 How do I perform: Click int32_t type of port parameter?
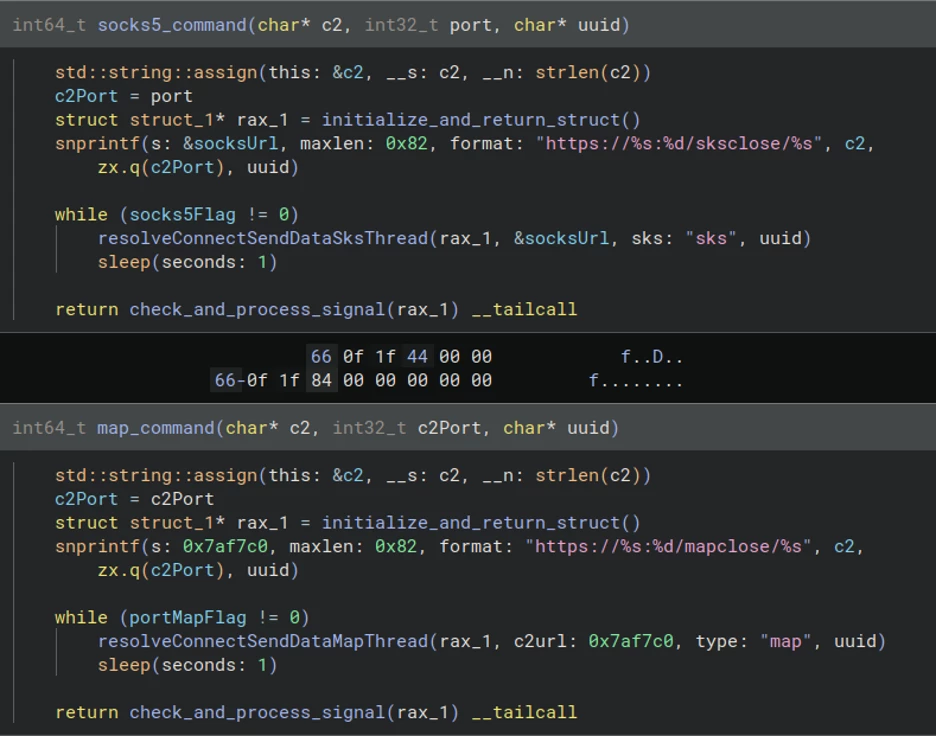coord(401,25)
